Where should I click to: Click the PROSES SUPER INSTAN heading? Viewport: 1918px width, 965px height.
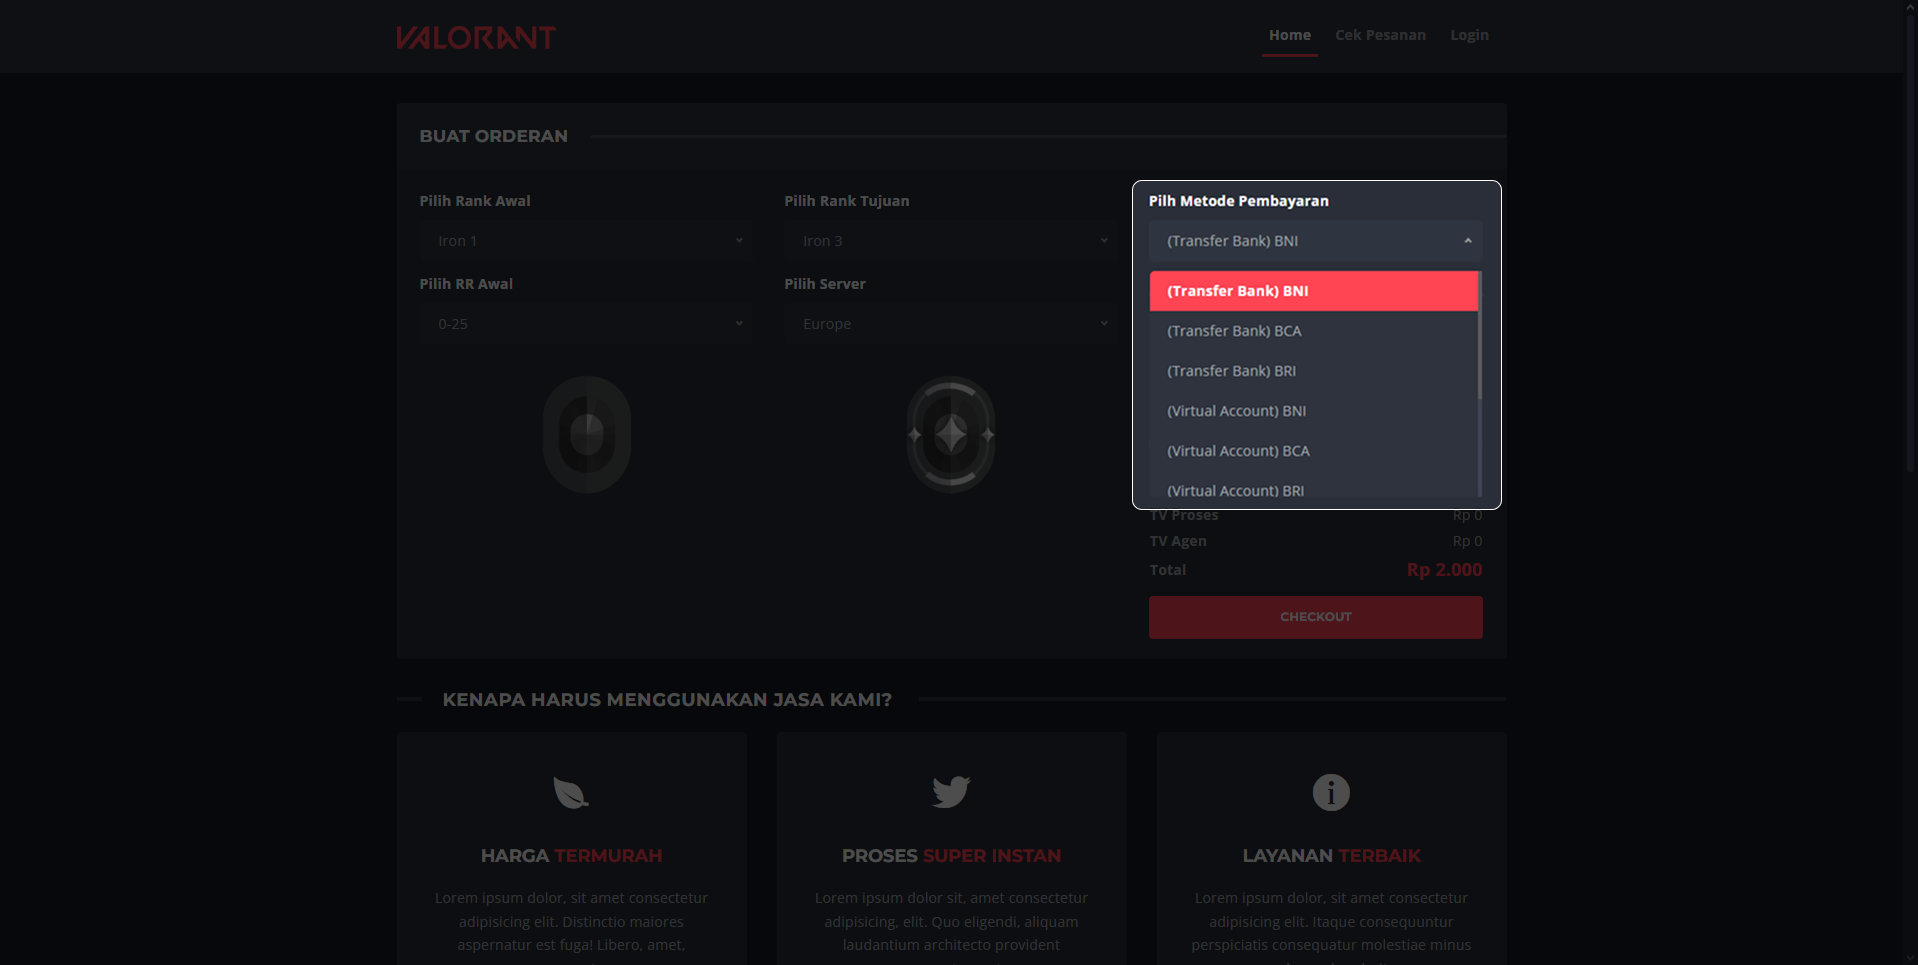[x=951, y=856]
